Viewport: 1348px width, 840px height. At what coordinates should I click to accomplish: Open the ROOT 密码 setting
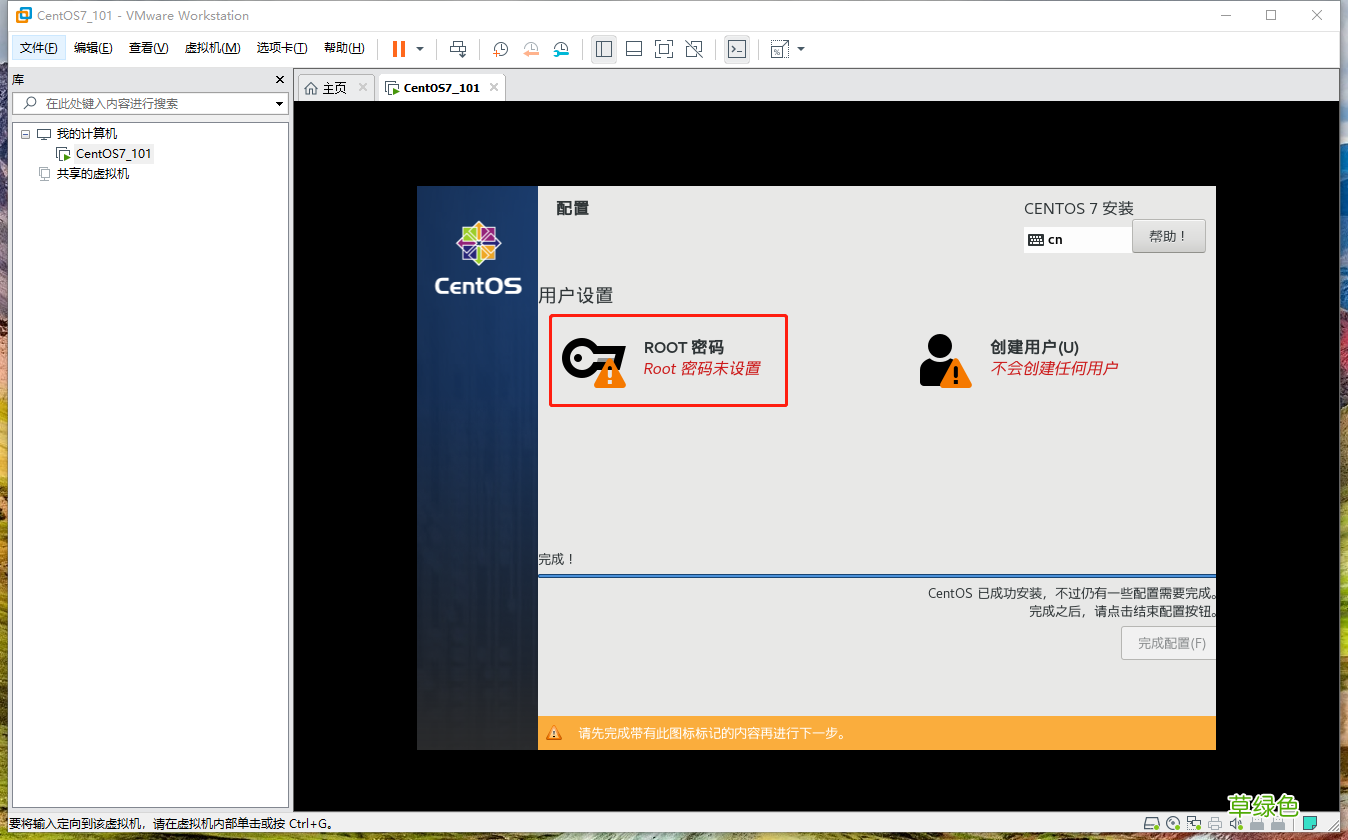668,360
